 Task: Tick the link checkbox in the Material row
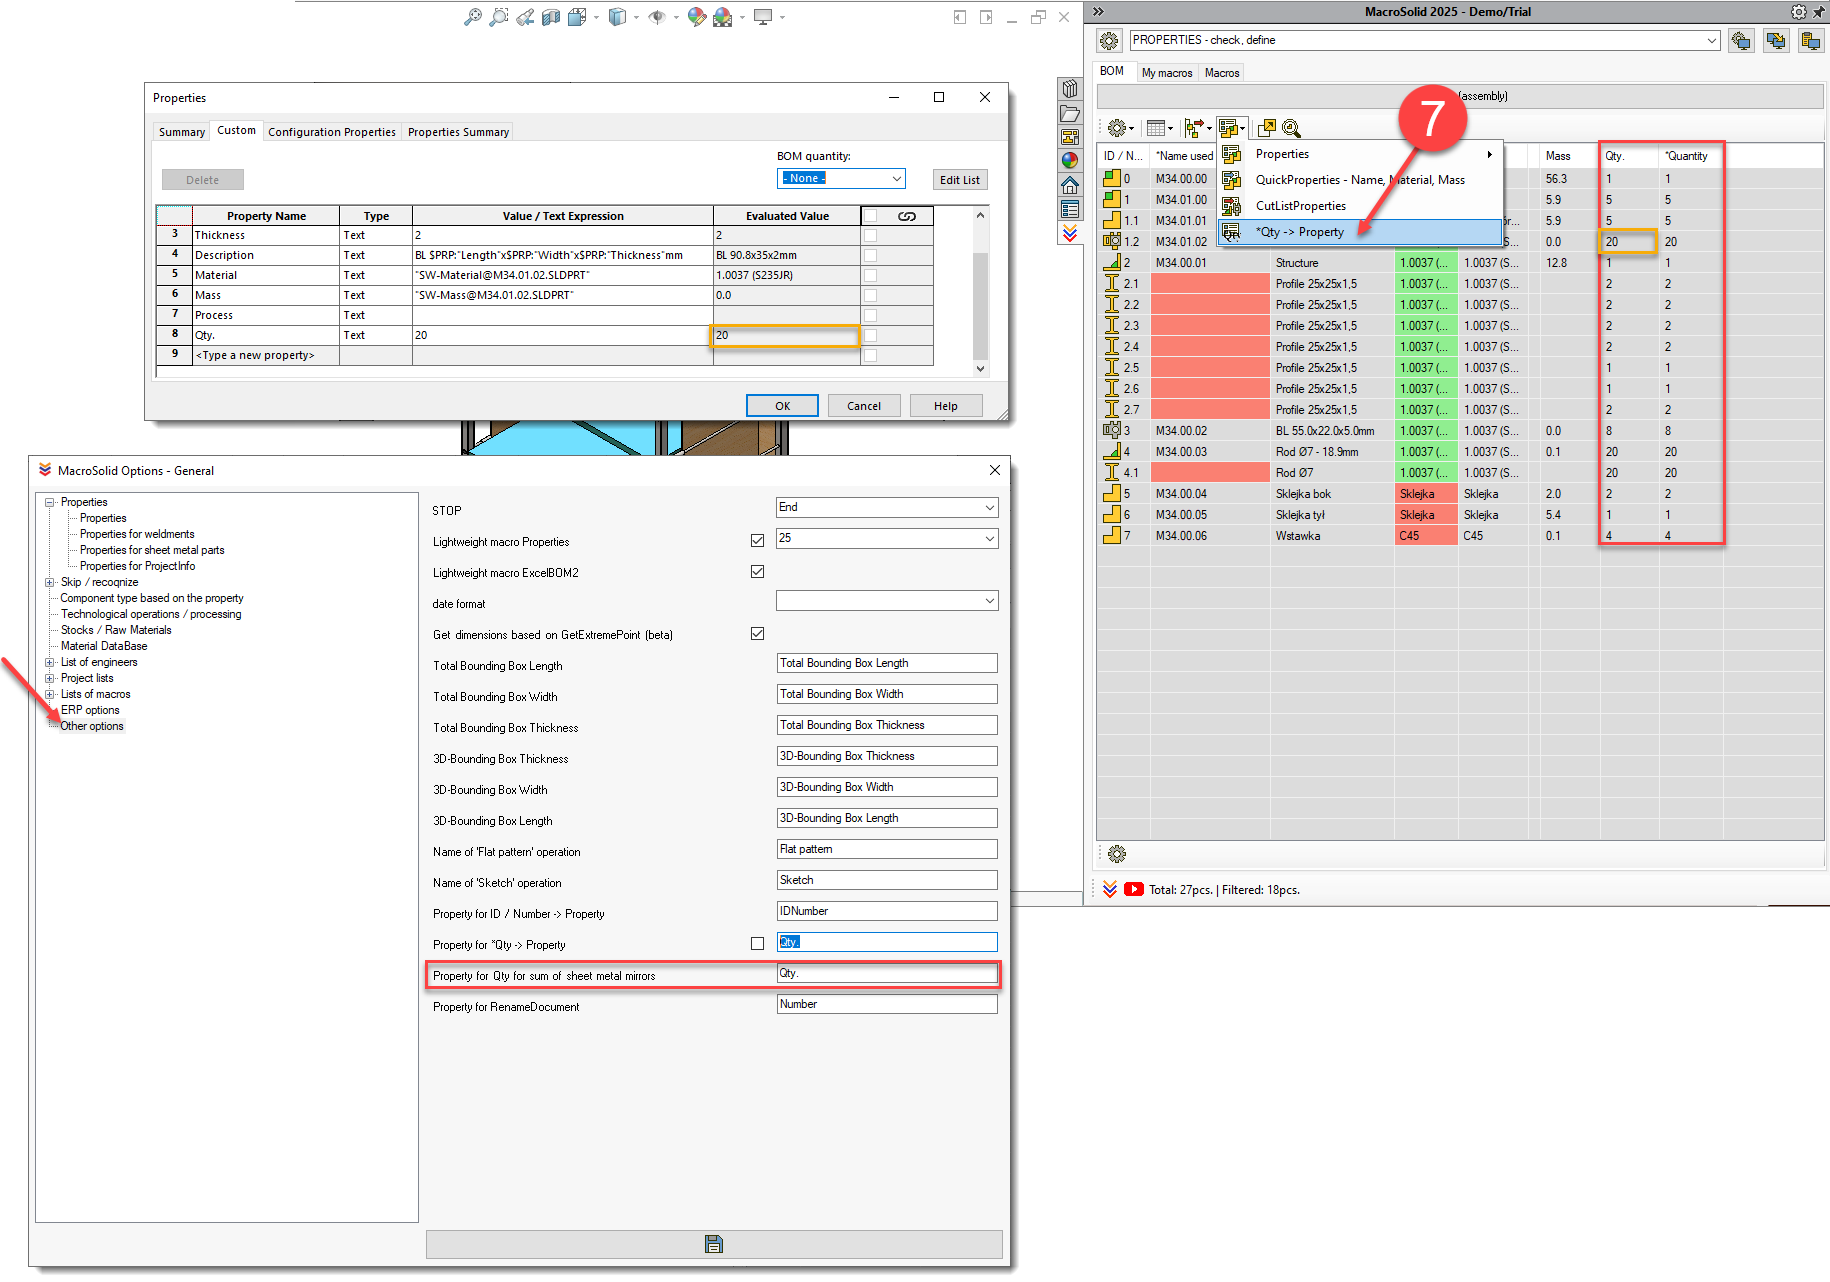[870, 275]
